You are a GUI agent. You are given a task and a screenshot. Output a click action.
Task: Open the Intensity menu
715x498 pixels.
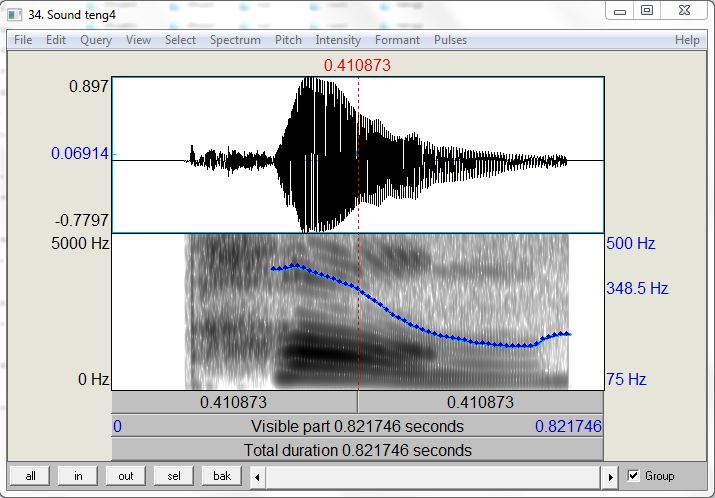coord(338,40)
